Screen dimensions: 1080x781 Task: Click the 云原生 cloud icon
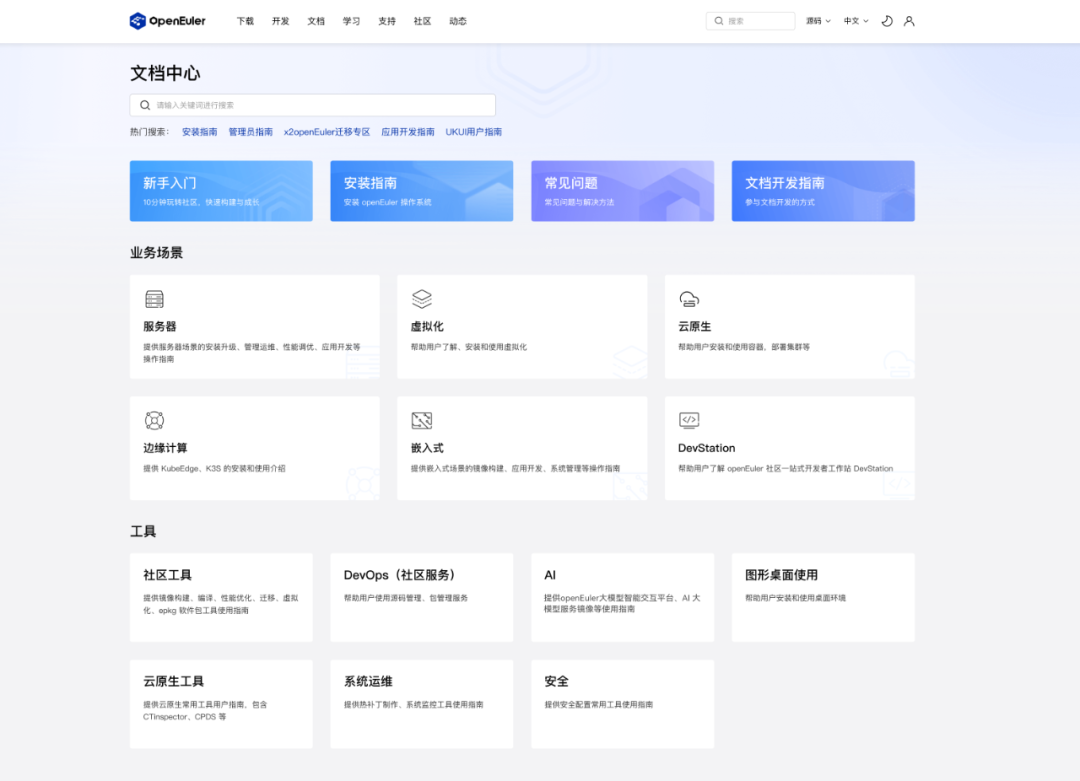click(x=689, y=299)
